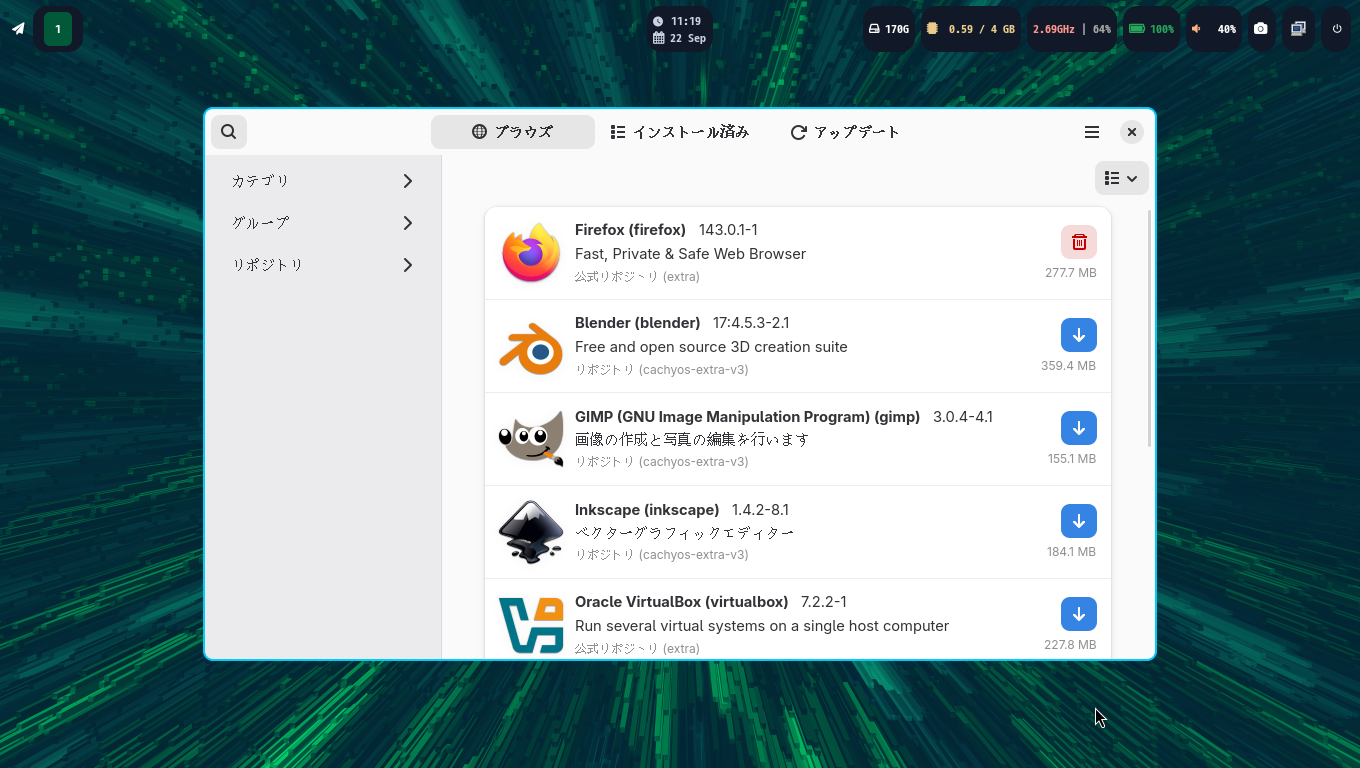Image resolution: width=1360 pixels, height=768 pixels.
Task: Open the hamburger main menu
Action: point(1092,132)
